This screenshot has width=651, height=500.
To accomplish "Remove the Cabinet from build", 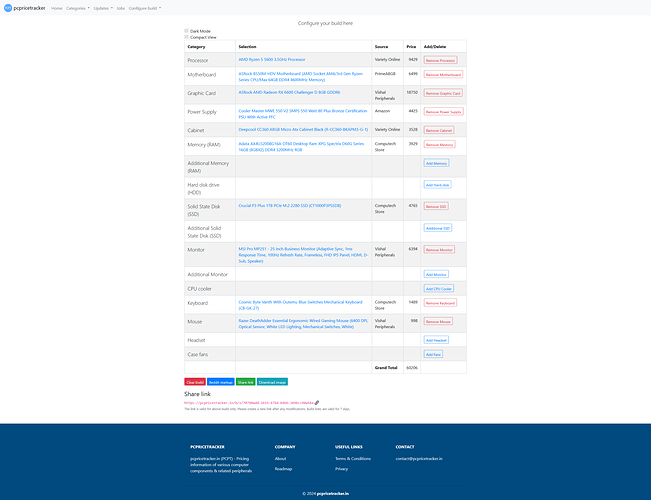I will click(439, 130).
